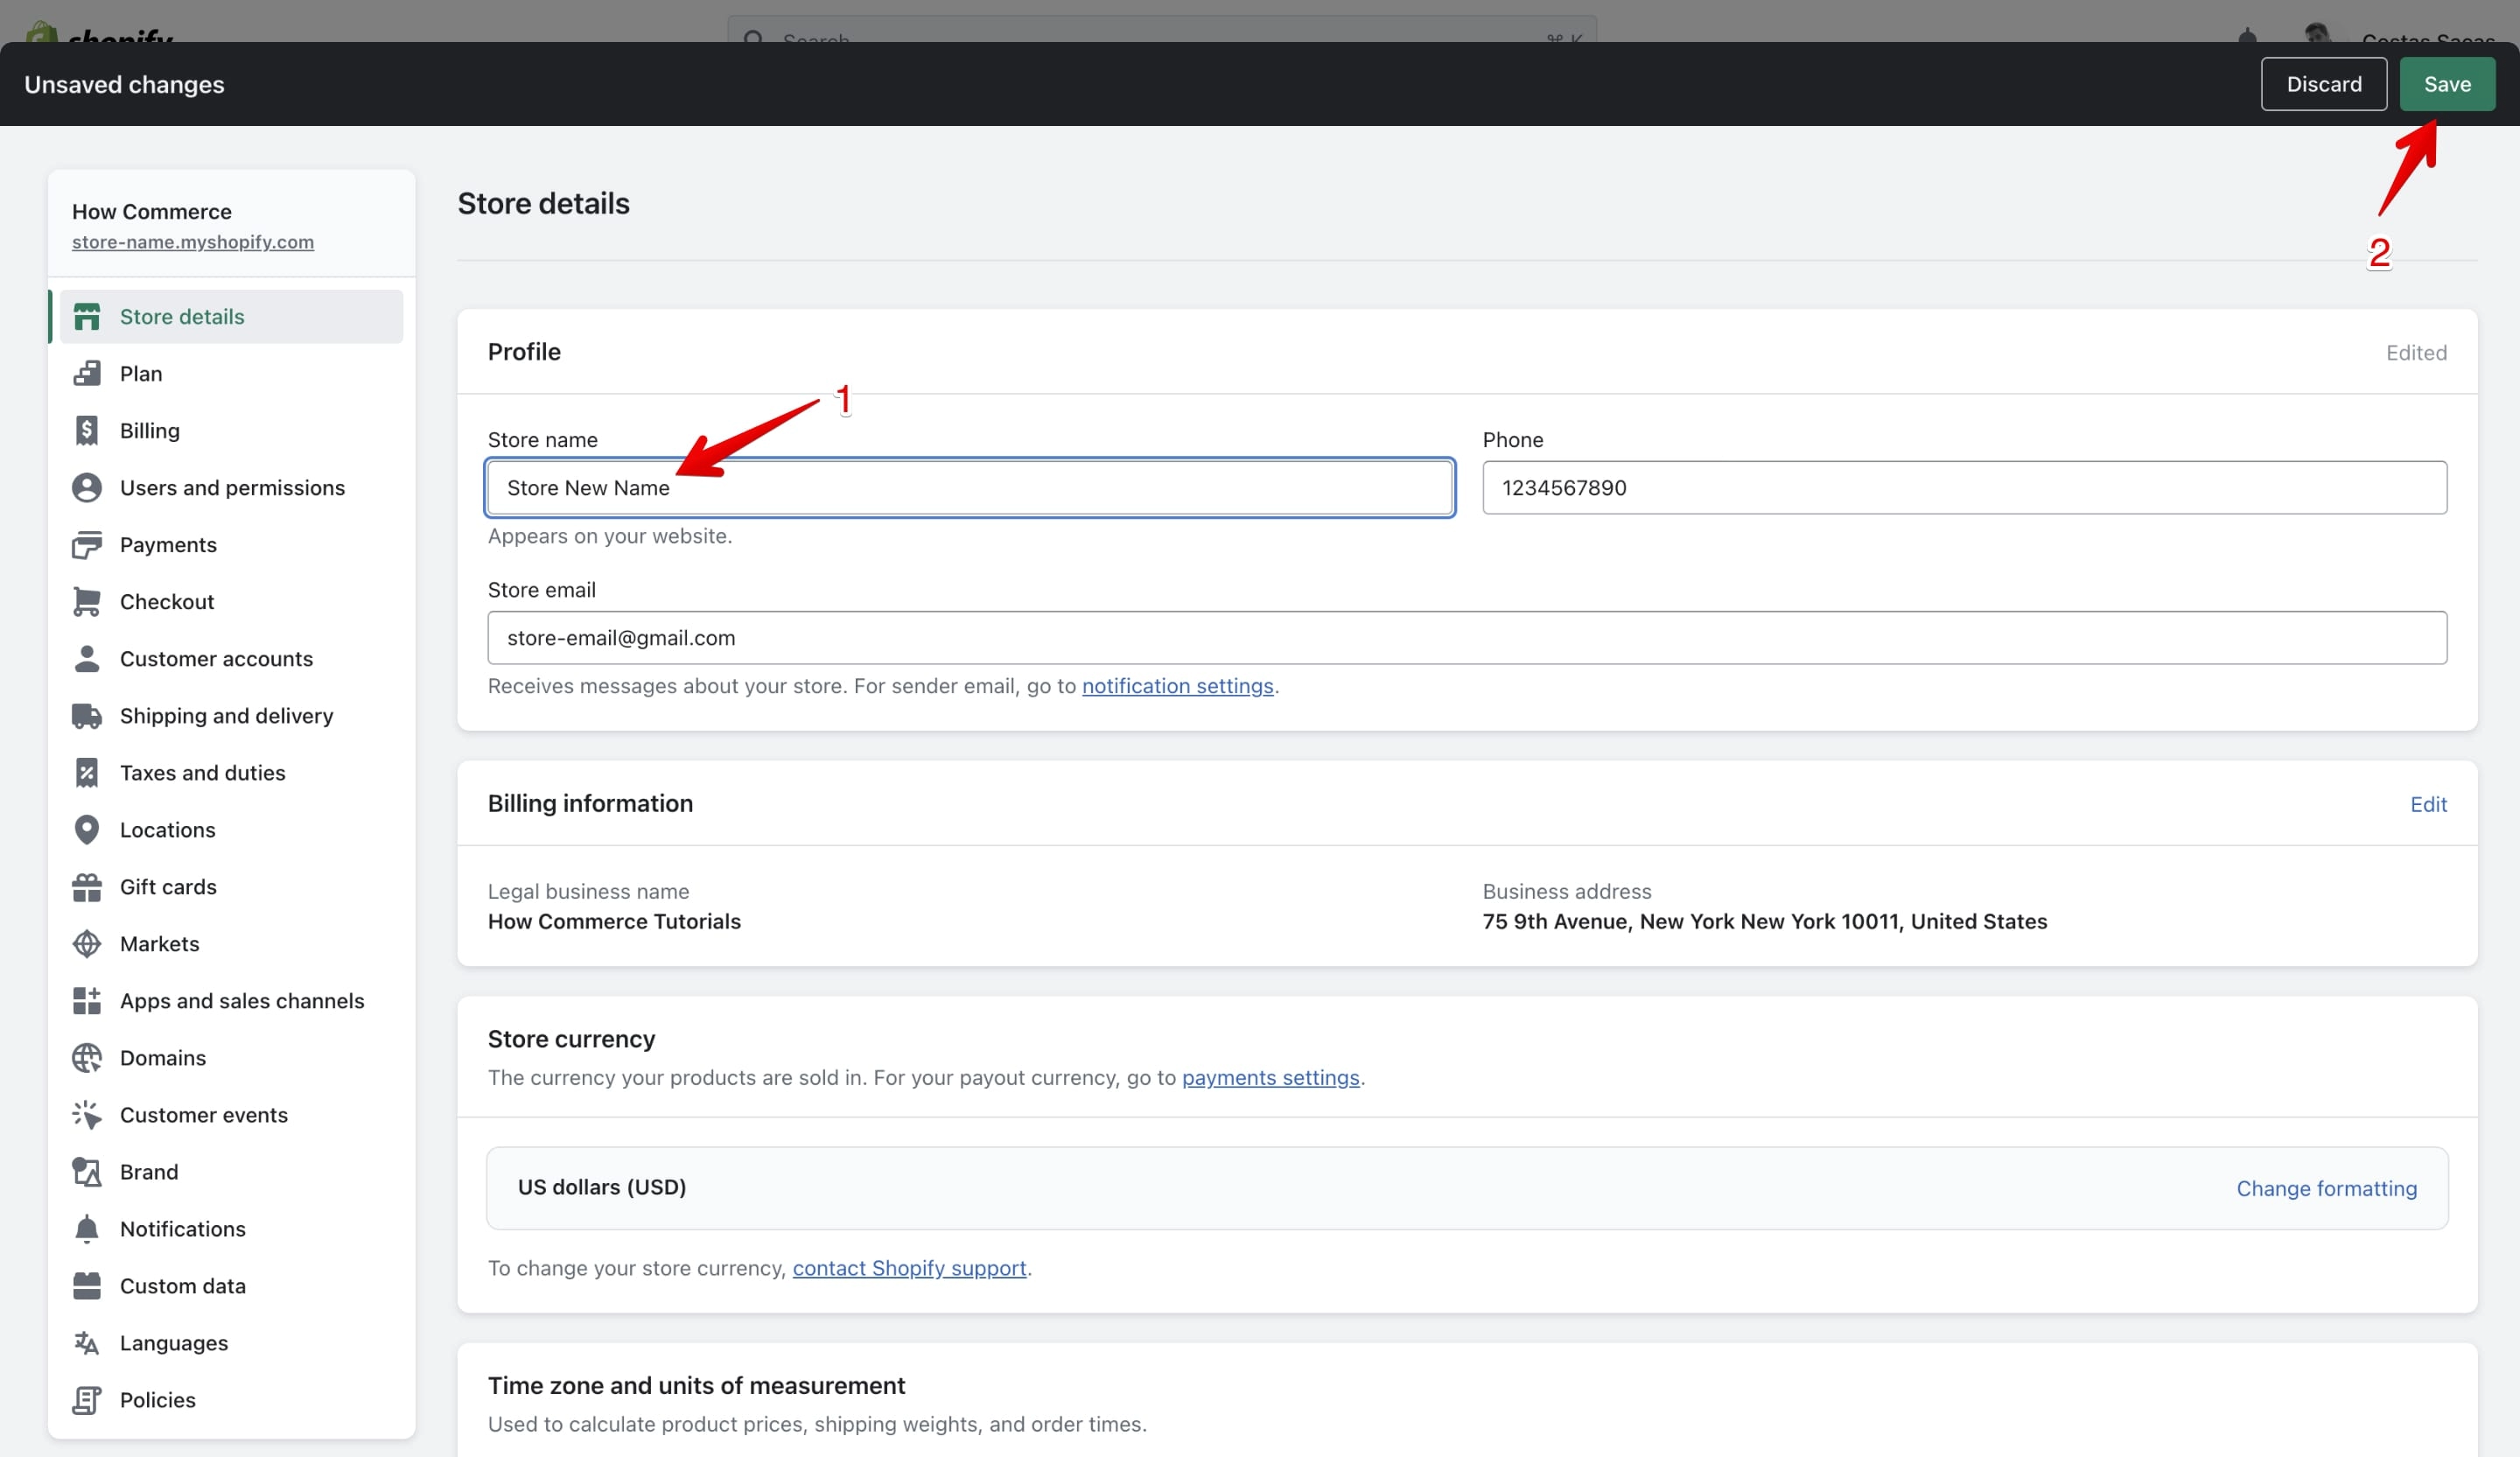The height and width of the screenshot is (1457, 2520).
Task: Open Policies settings
Action: (231, 1400)
